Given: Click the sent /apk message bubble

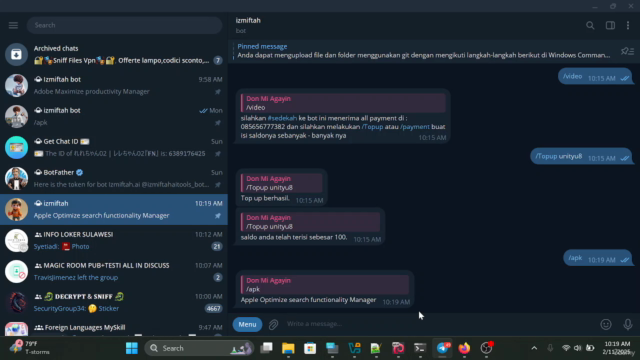Looking at the screenshot, I should [598, 258].
